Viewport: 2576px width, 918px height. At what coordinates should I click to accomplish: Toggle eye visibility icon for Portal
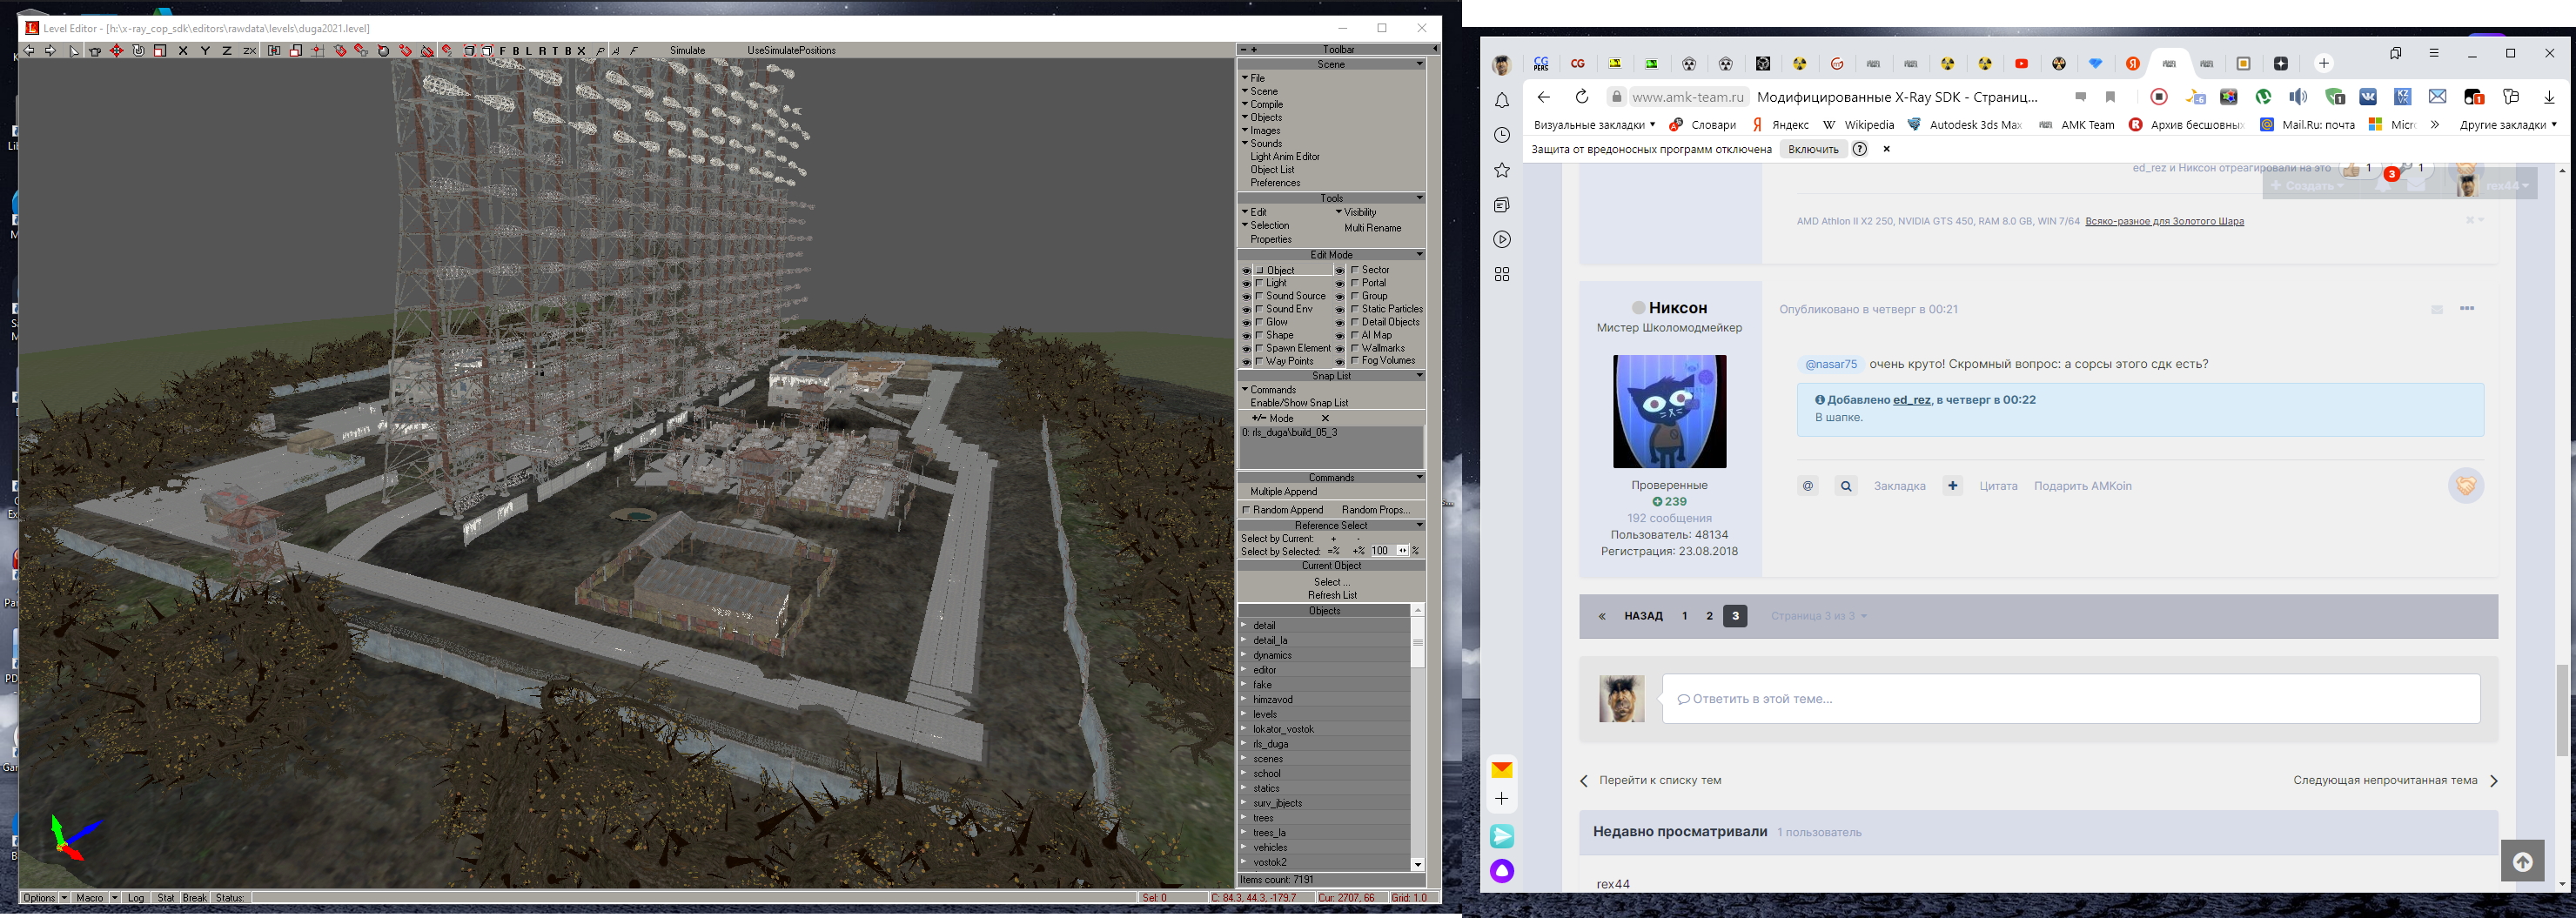[1340, 284]
